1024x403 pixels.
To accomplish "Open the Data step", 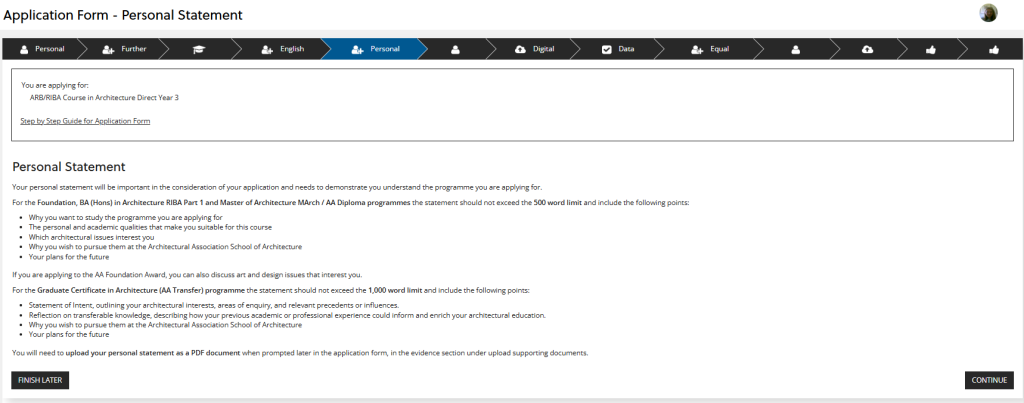I will pos(618,49).
